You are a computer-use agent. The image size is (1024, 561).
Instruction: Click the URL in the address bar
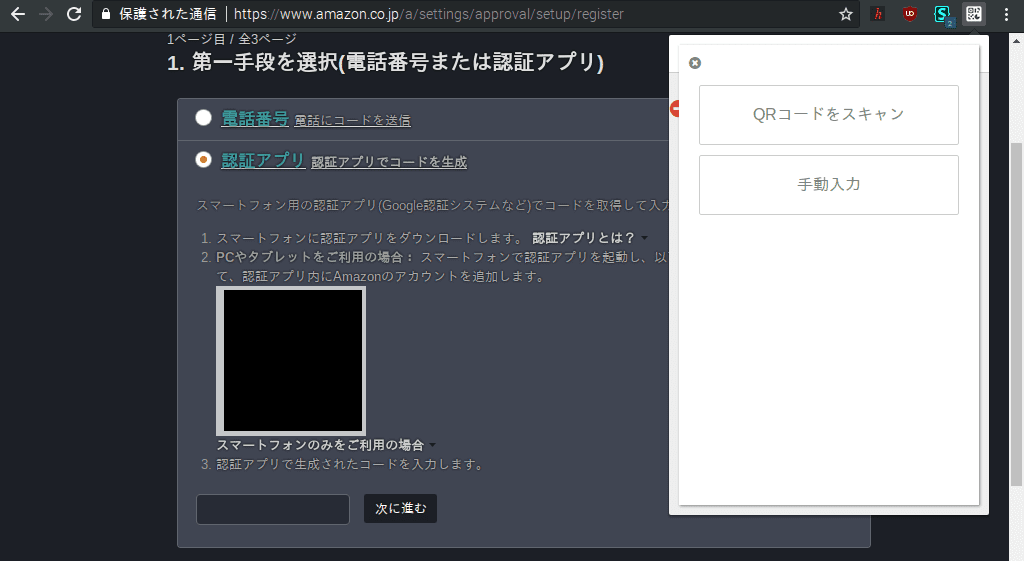(x=428, y=14)
